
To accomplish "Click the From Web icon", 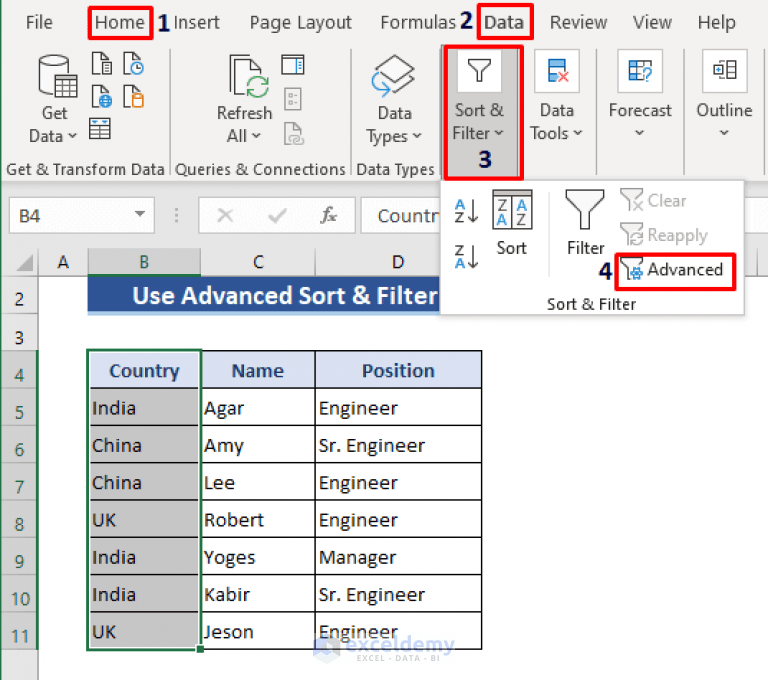I will [x=102, y=96].
